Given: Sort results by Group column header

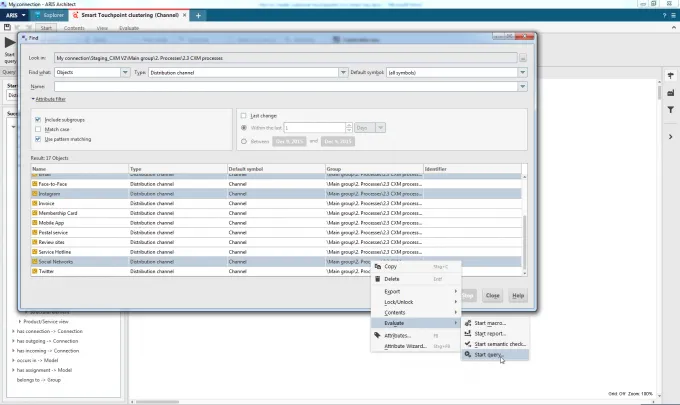Looking at the screenshot, I should (x=374, y=169).
